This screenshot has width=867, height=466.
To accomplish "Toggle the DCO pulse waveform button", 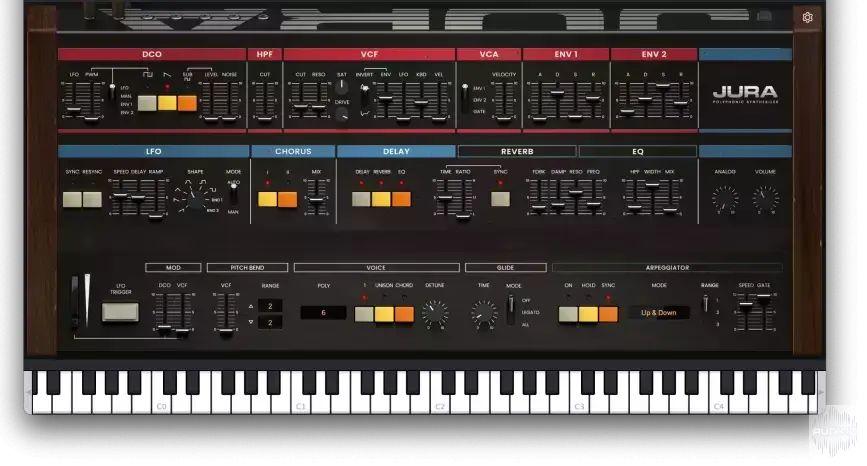I will 147,103.
